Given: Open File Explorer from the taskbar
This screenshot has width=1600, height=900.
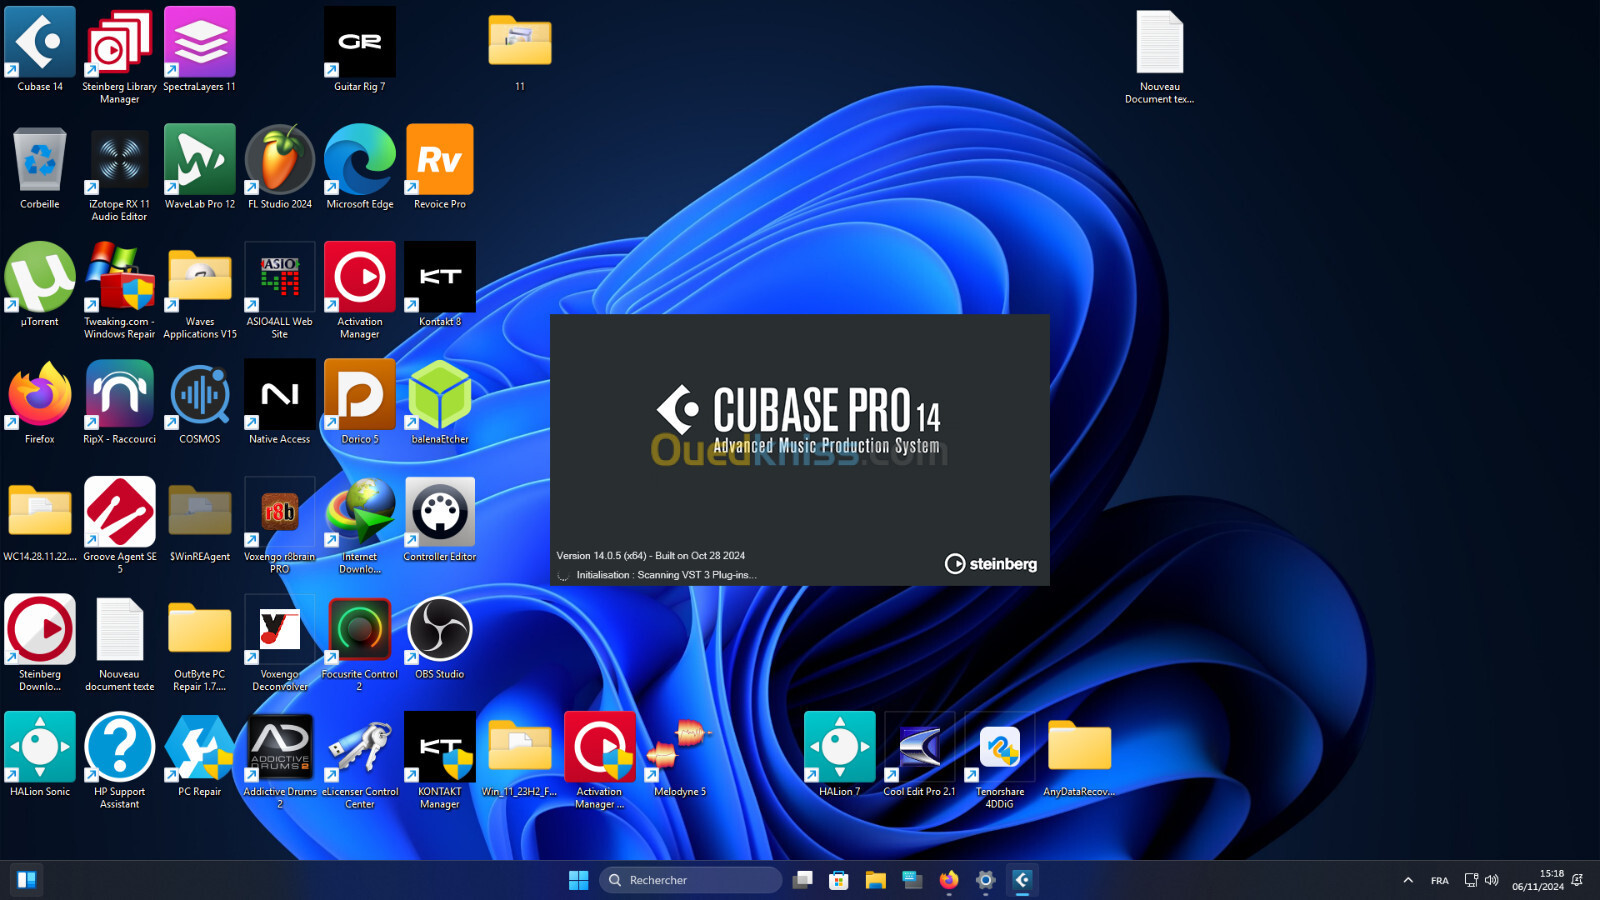Looking at the screenshot, I should 876,880.
